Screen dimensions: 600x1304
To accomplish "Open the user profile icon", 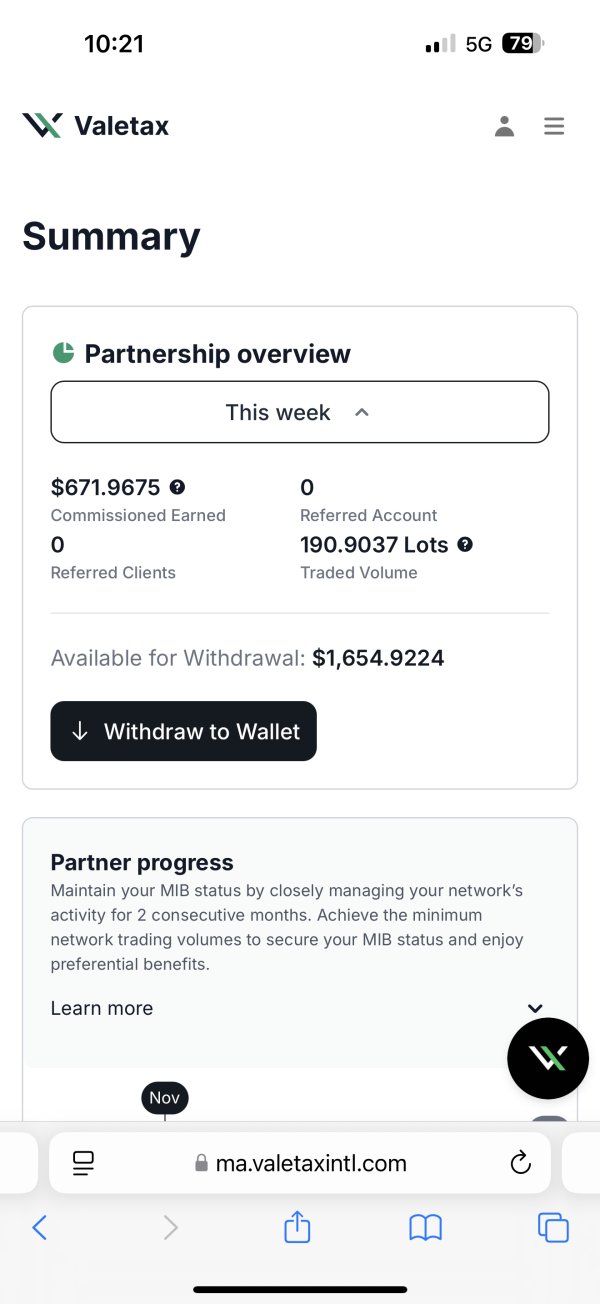I will (504, 127).
